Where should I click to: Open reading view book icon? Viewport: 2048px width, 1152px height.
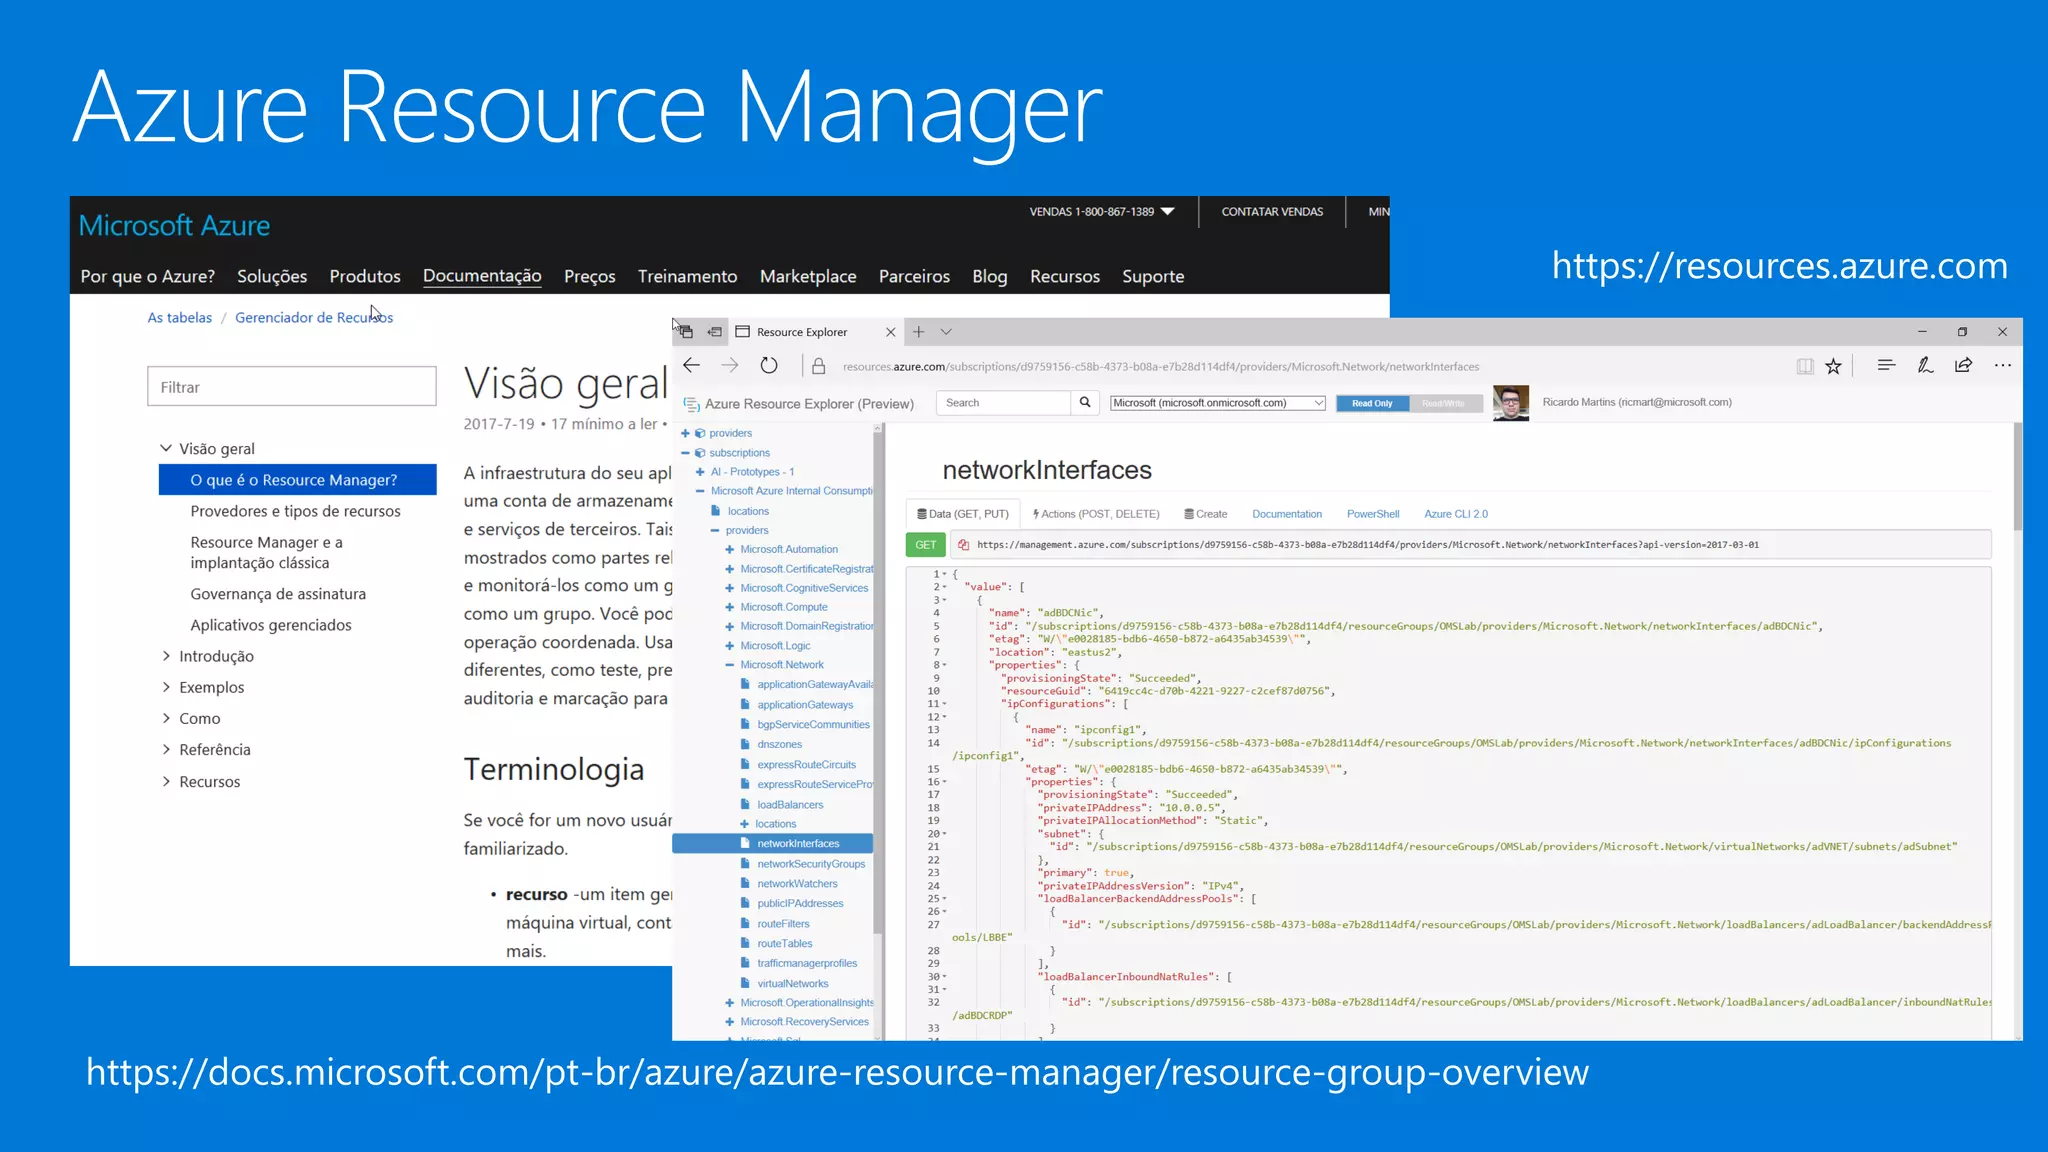click(1805, 366)
